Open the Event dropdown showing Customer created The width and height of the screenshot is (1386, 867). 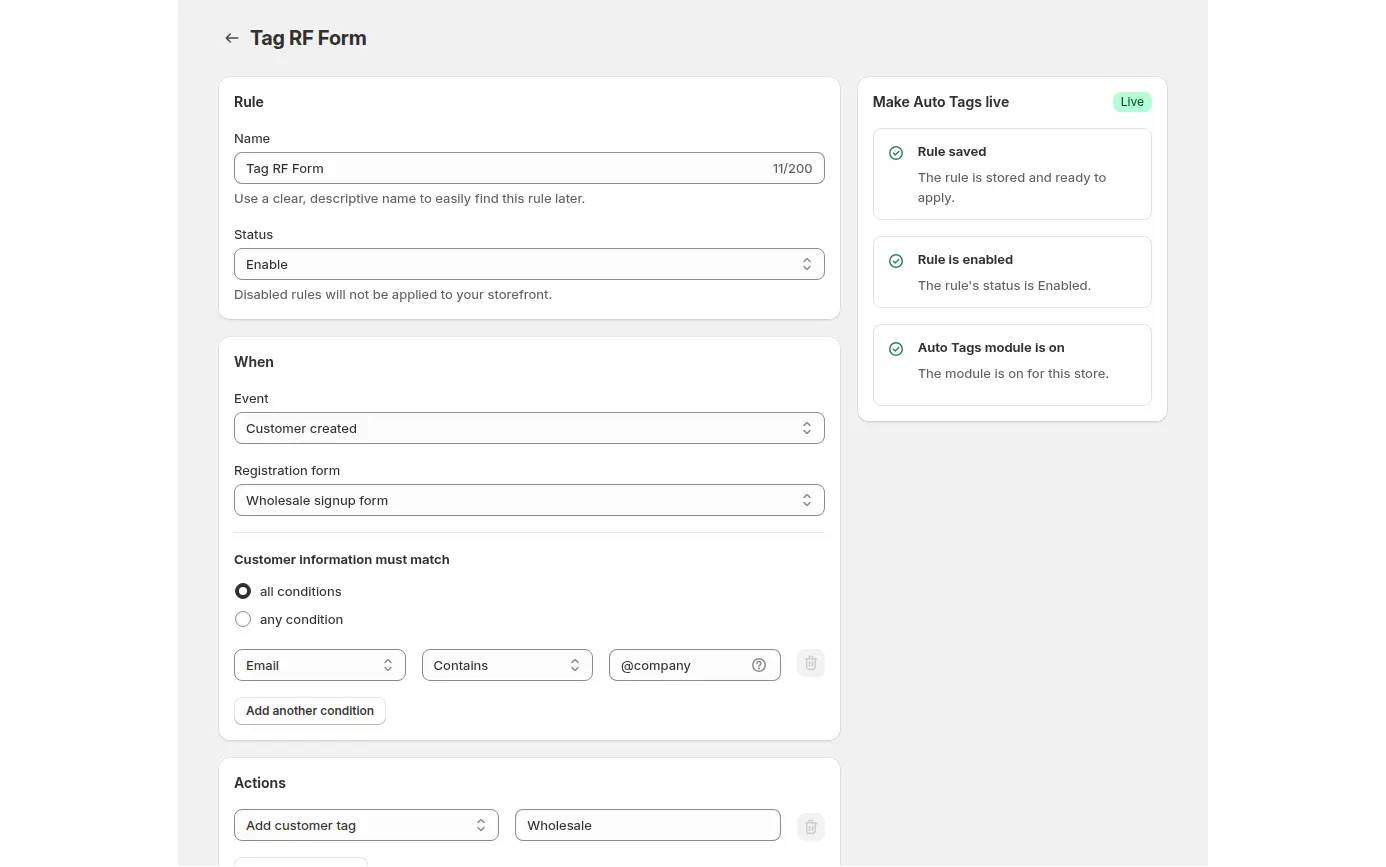[529, 428]
